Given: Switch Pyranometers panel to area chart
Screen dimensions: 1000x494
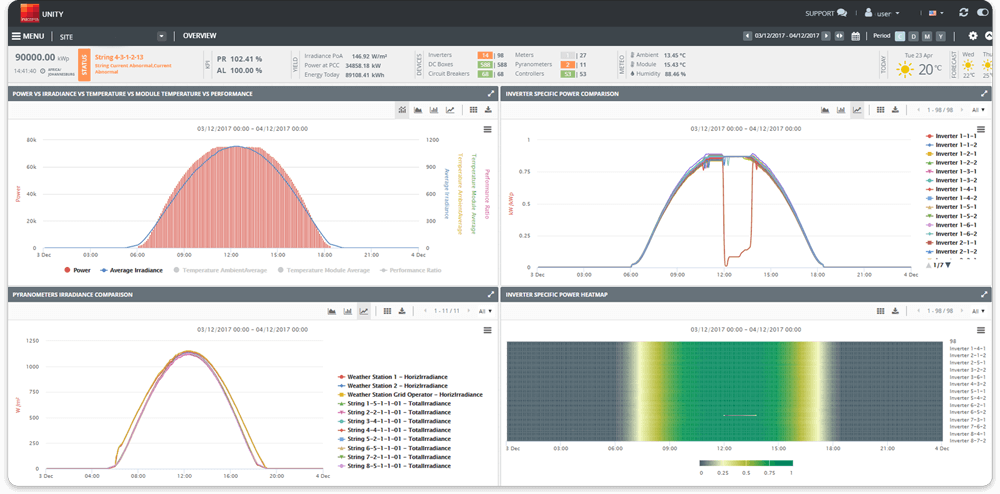Looking at the screenshot, I should coord(332,311).
